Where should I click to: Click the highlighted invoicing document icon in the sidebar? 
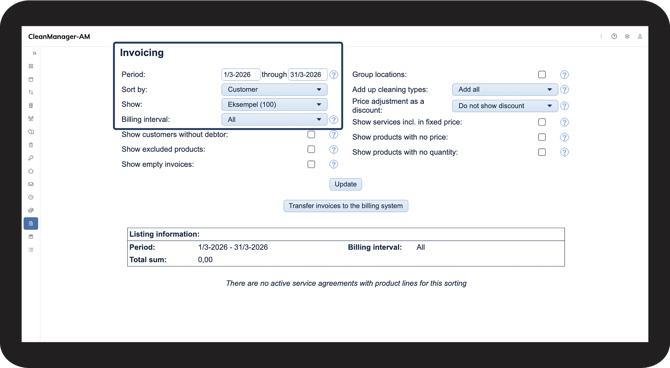click(31, 224)
